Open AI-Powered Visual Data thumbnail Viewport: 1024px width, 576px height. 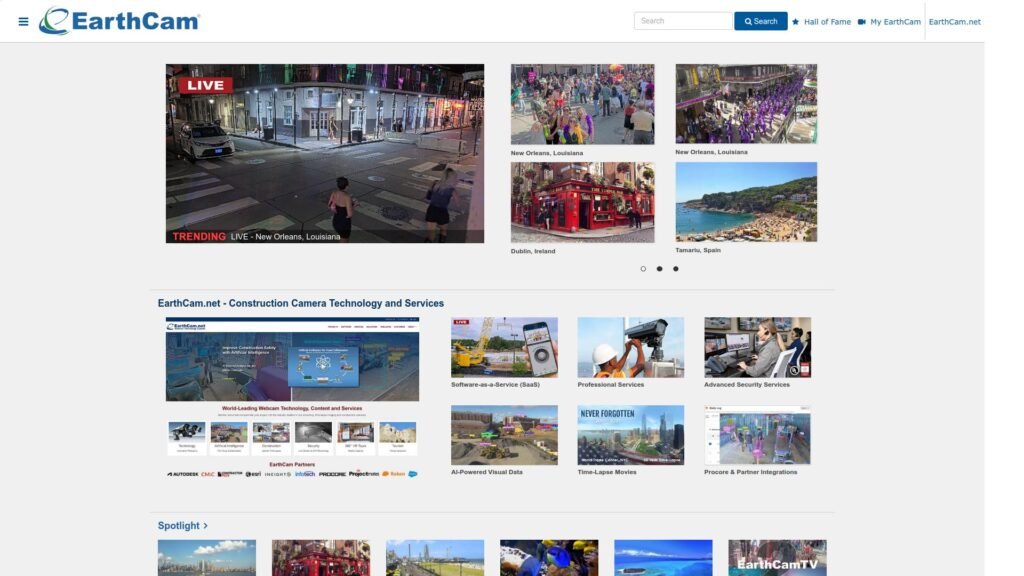[504, 435]
